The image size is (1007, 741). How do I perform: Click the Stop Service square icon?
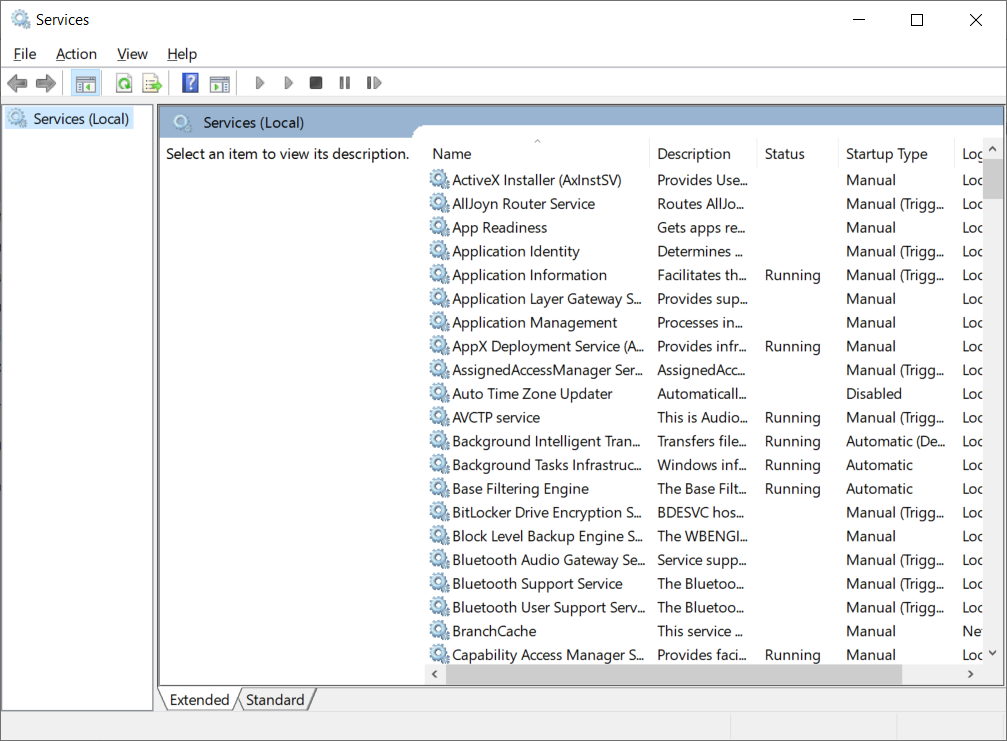click(316, 83)
